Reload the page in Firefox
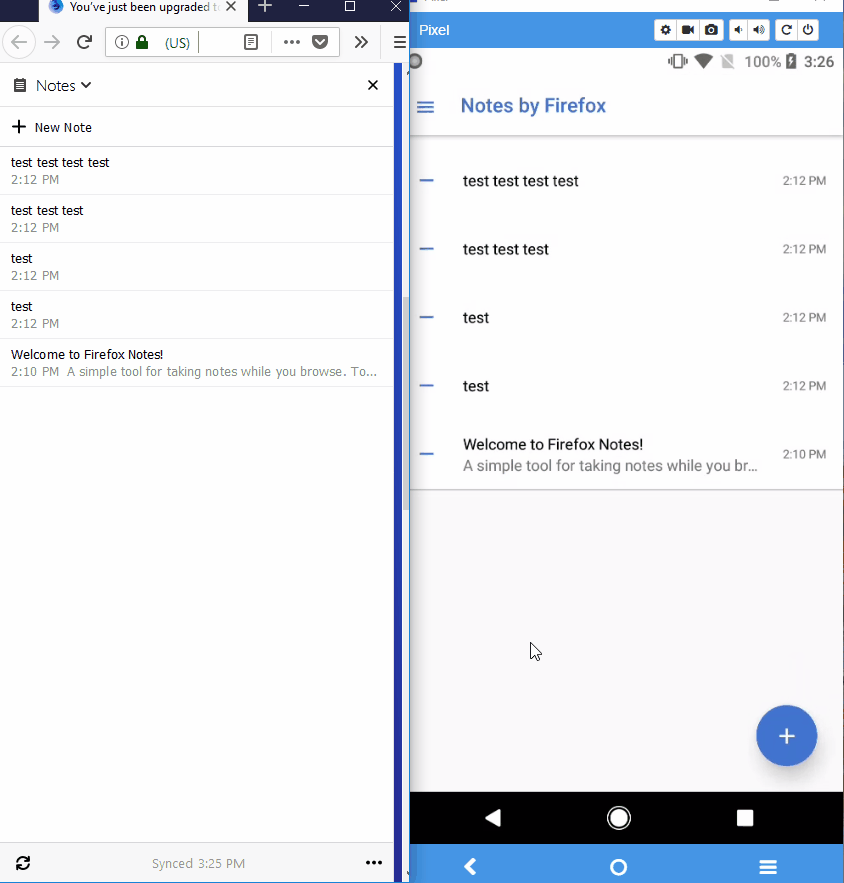The image size is (844, 883). point(84,42)
